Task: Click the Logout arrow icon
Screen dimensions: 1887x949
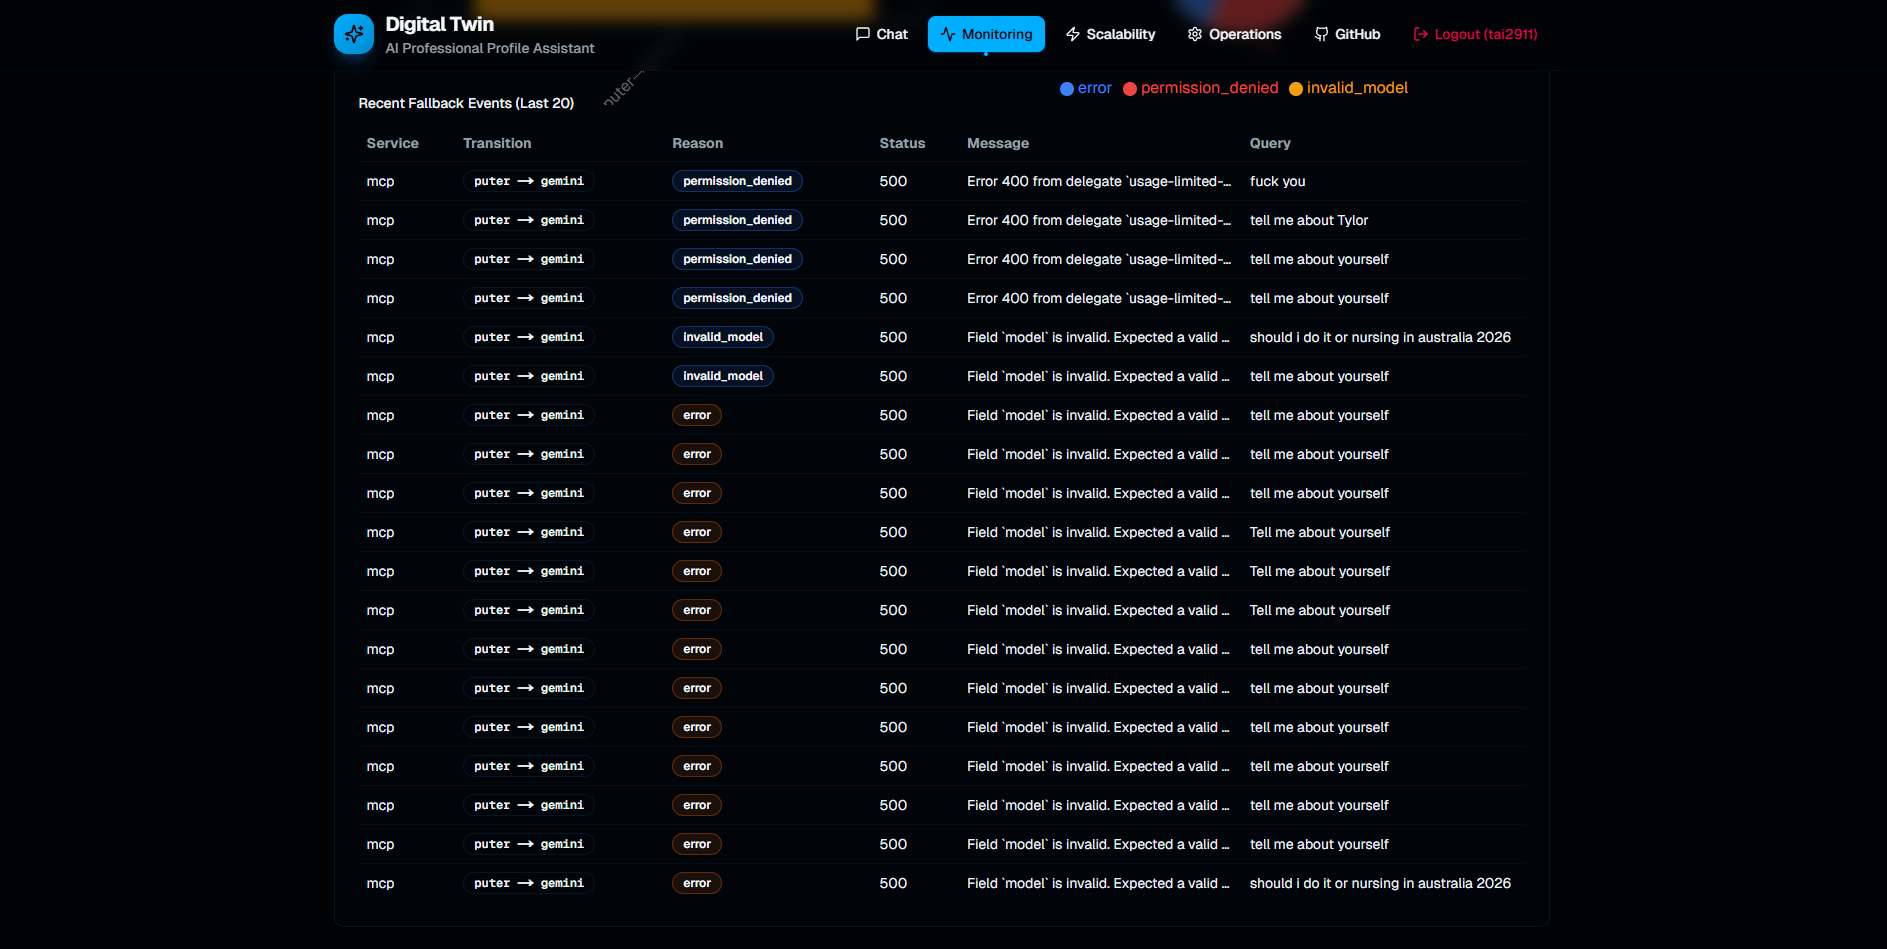Action: click(1420, 34)
